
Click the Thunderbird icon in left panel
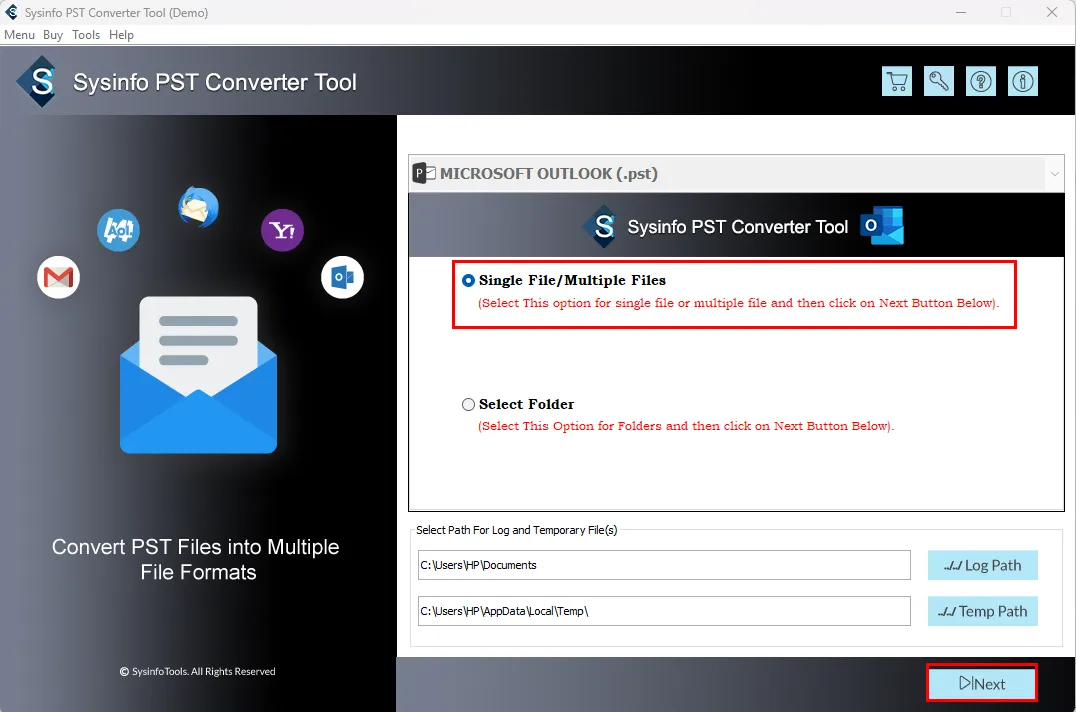coord(198,206)
